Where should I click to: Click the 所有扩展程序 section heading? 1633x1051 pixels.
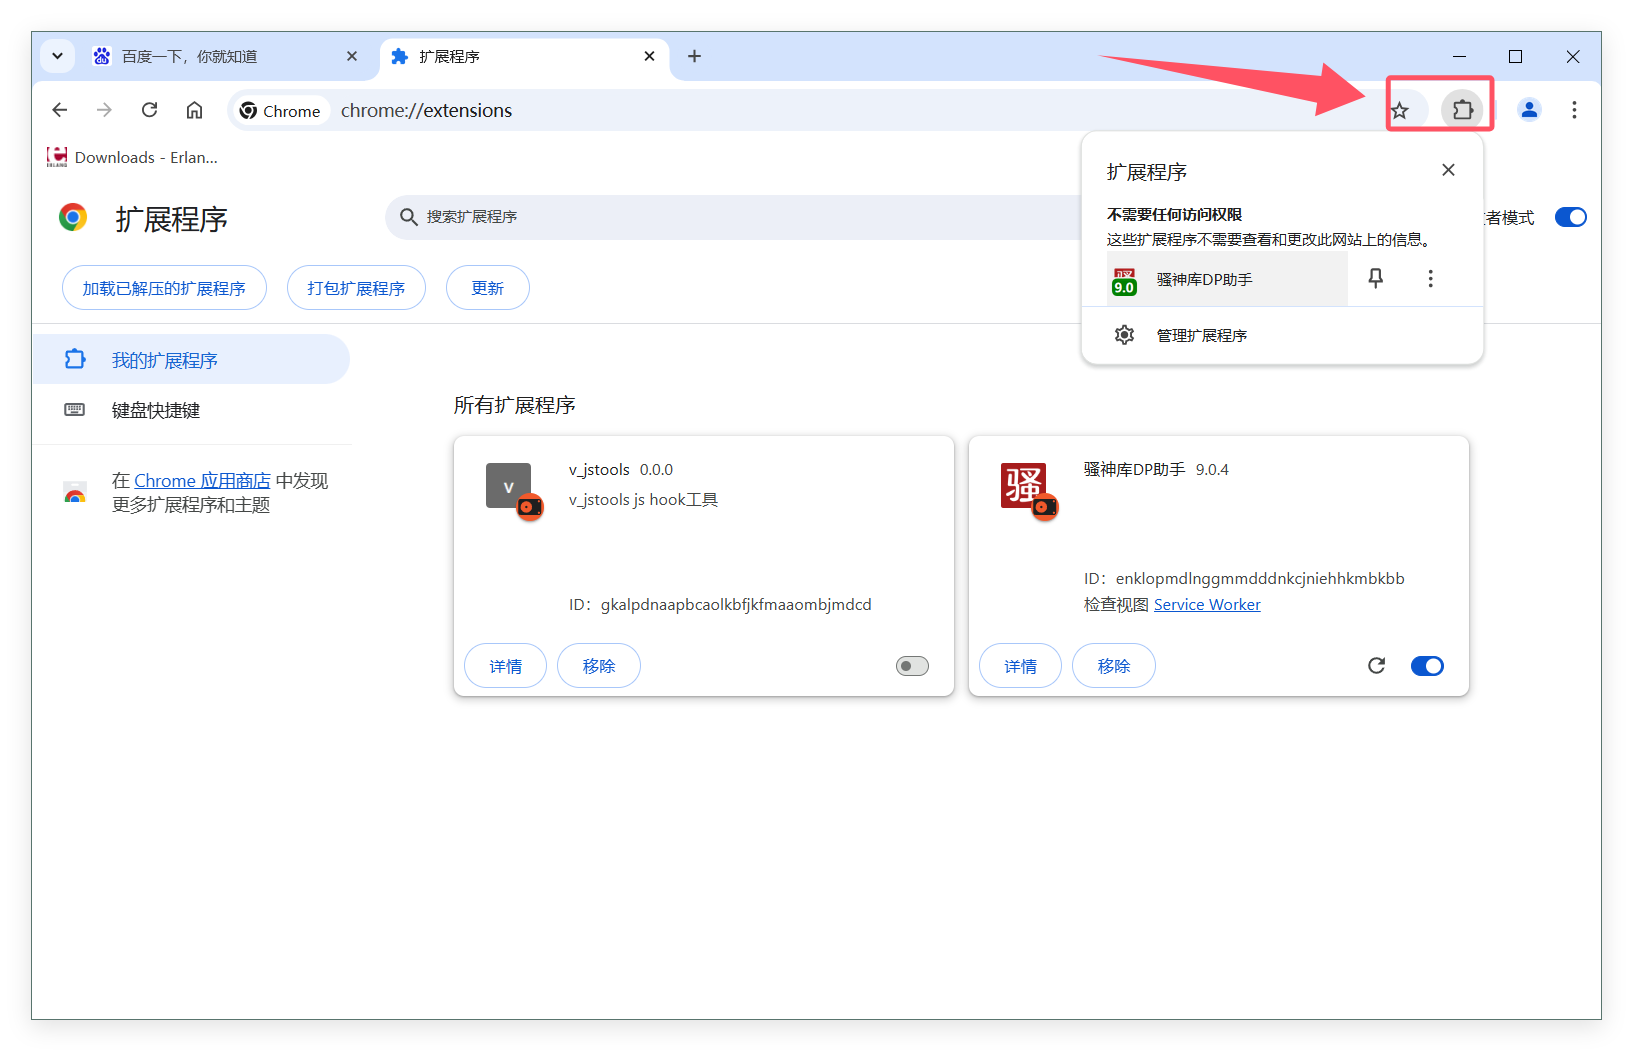[x=515, y=405]
